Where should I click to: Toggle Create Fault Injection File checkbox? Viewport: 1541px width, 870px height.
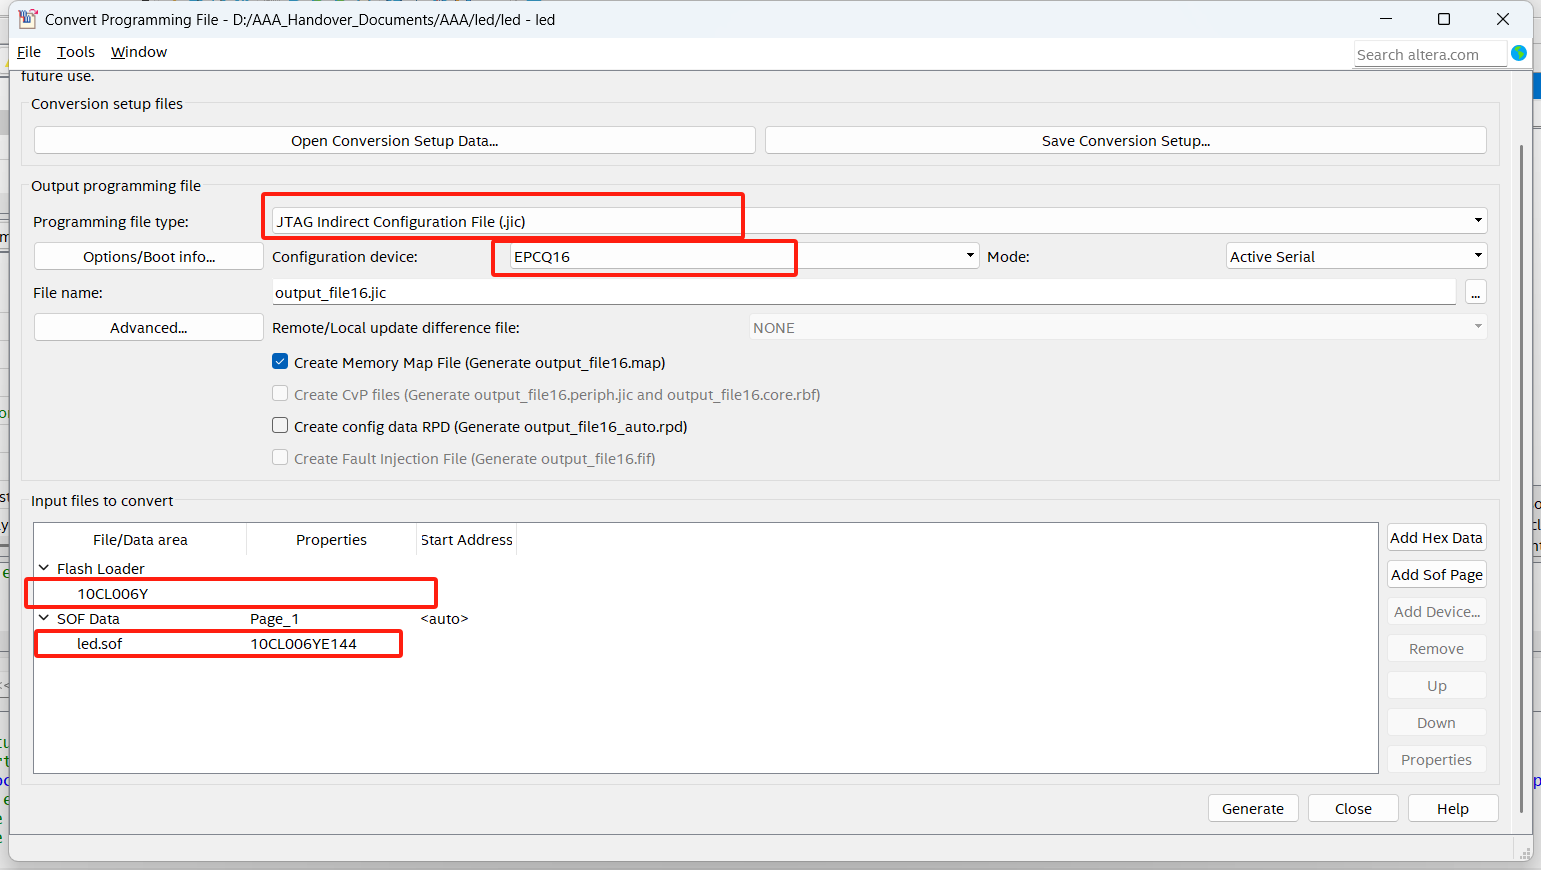pyautogui.click(x=280, y=458)
